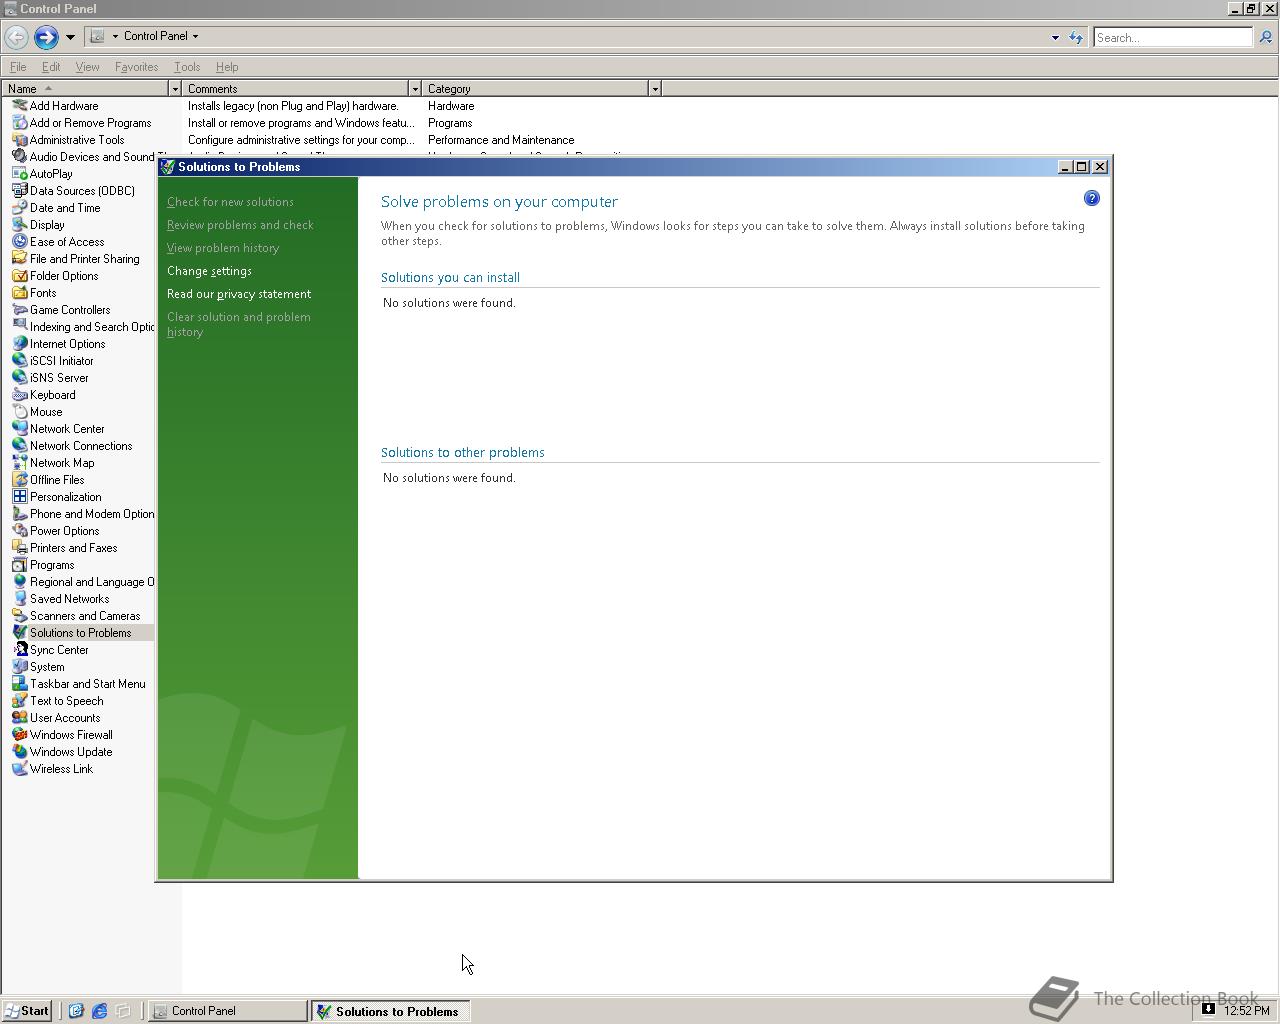The height and width of the screenshot is (1024, 1280).
Task: Open the Edit menu
Action: tap(51, 67)
